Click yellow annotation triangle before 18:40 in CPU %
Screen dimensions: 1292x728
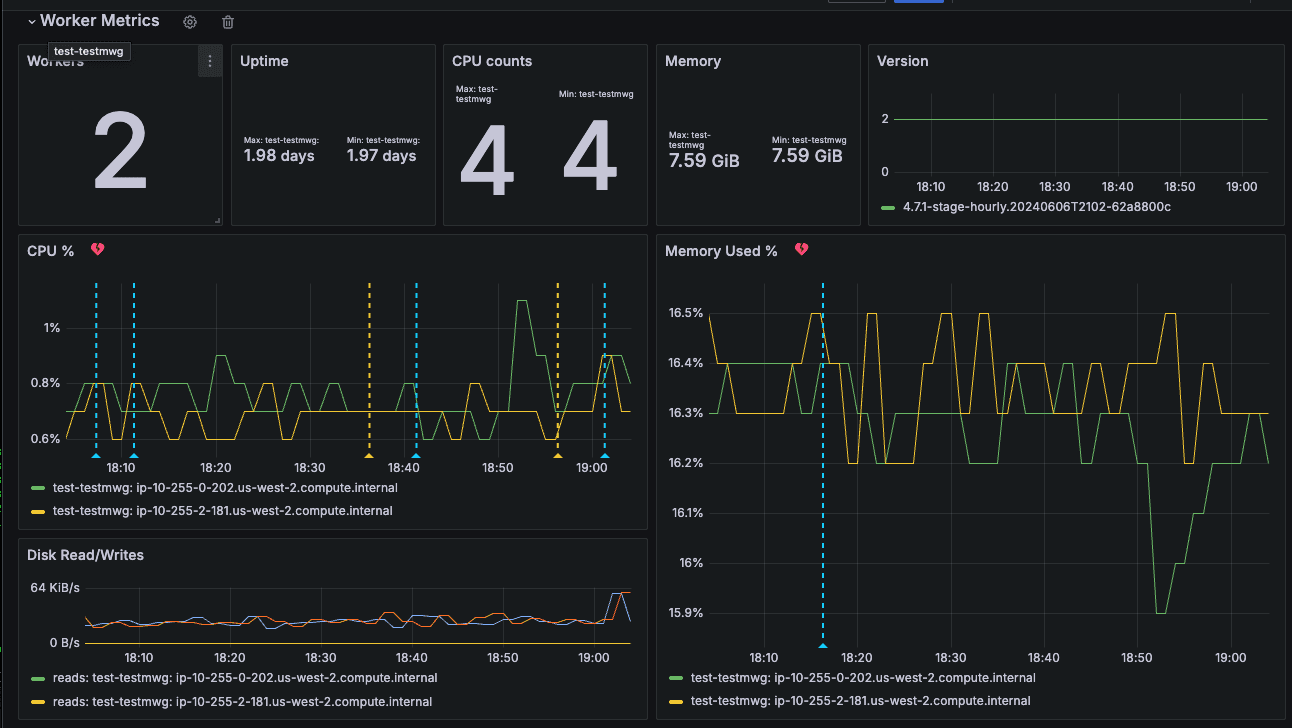[x=369, y=456]
